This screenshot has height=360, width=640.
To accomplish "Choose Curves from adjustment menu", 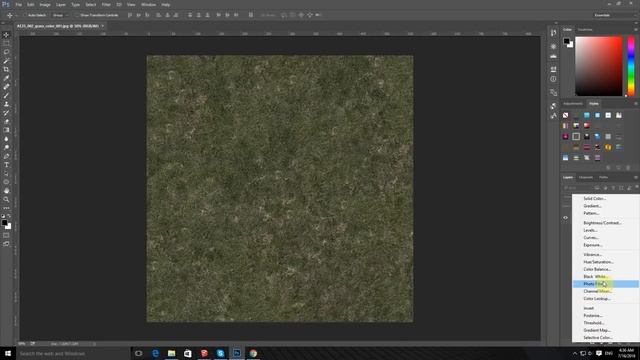I will 605,238.
